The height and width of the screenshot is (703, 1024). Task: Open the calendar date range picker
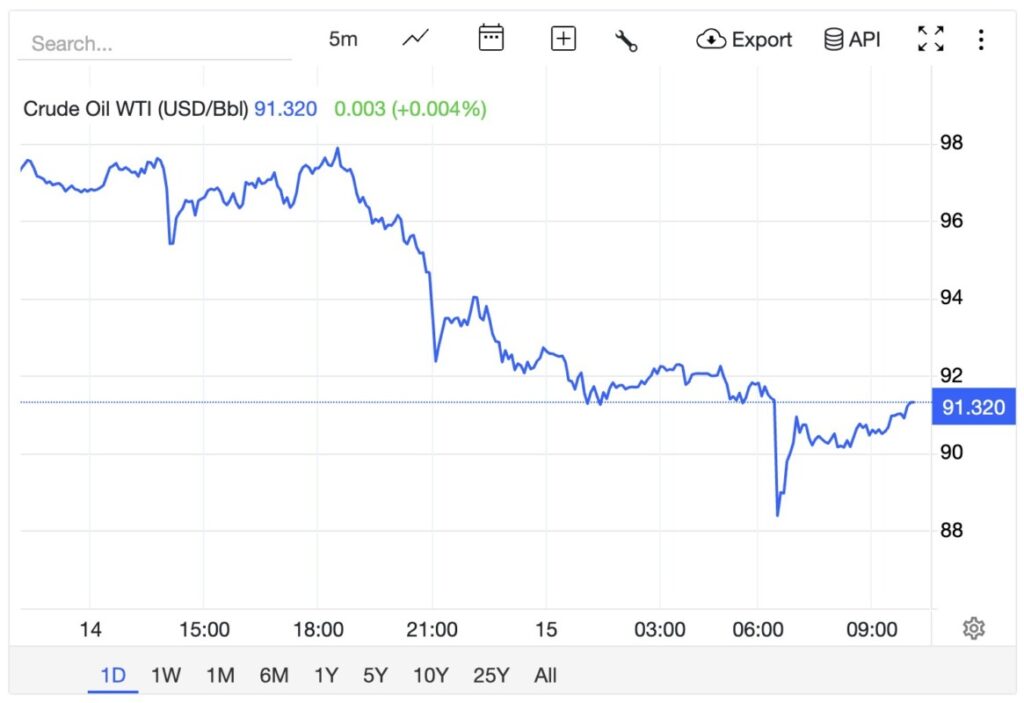490,39
